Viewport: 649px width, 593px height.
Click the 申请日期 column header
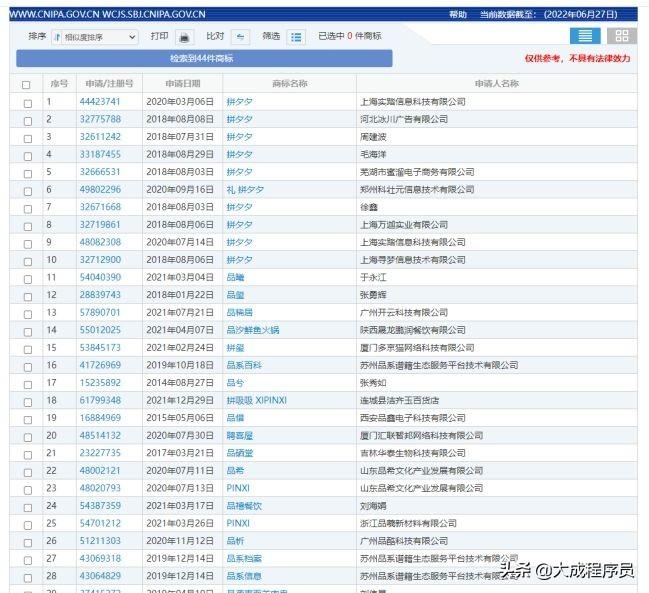click(182, 84)
